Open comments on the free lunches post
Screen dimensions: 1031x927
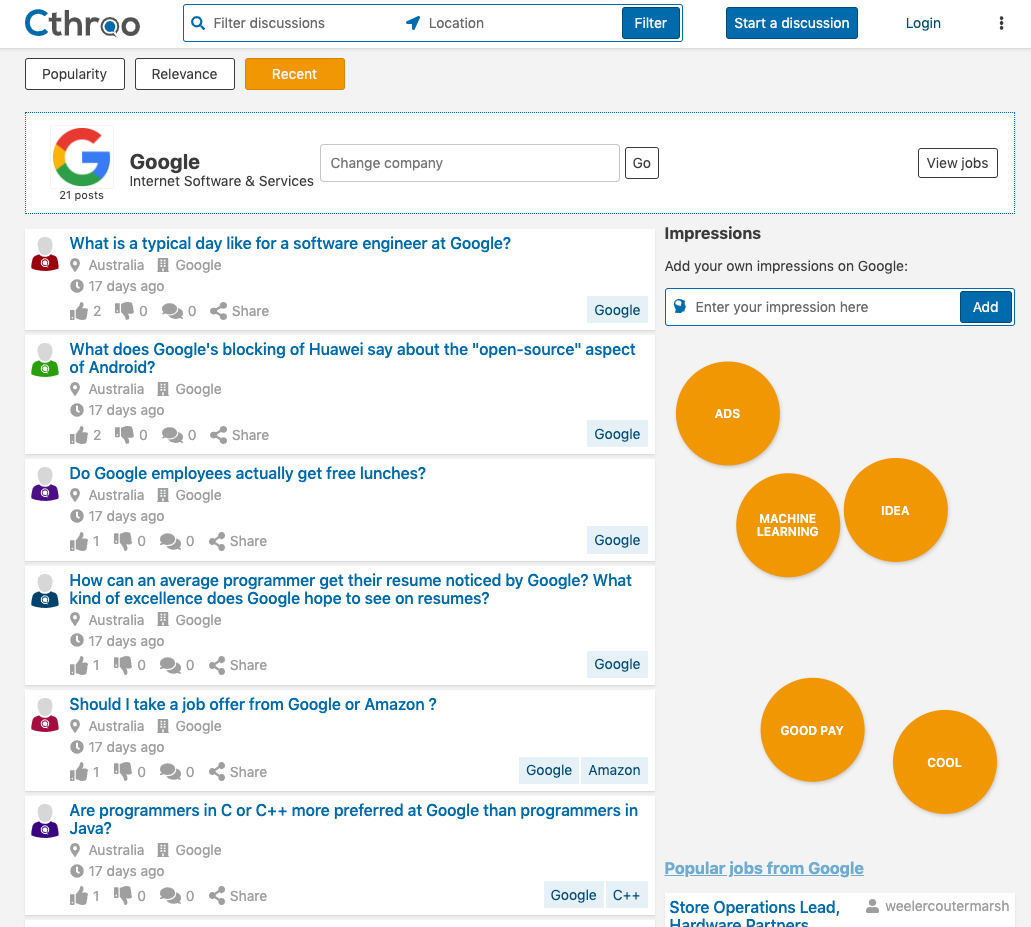pos(170,541)
